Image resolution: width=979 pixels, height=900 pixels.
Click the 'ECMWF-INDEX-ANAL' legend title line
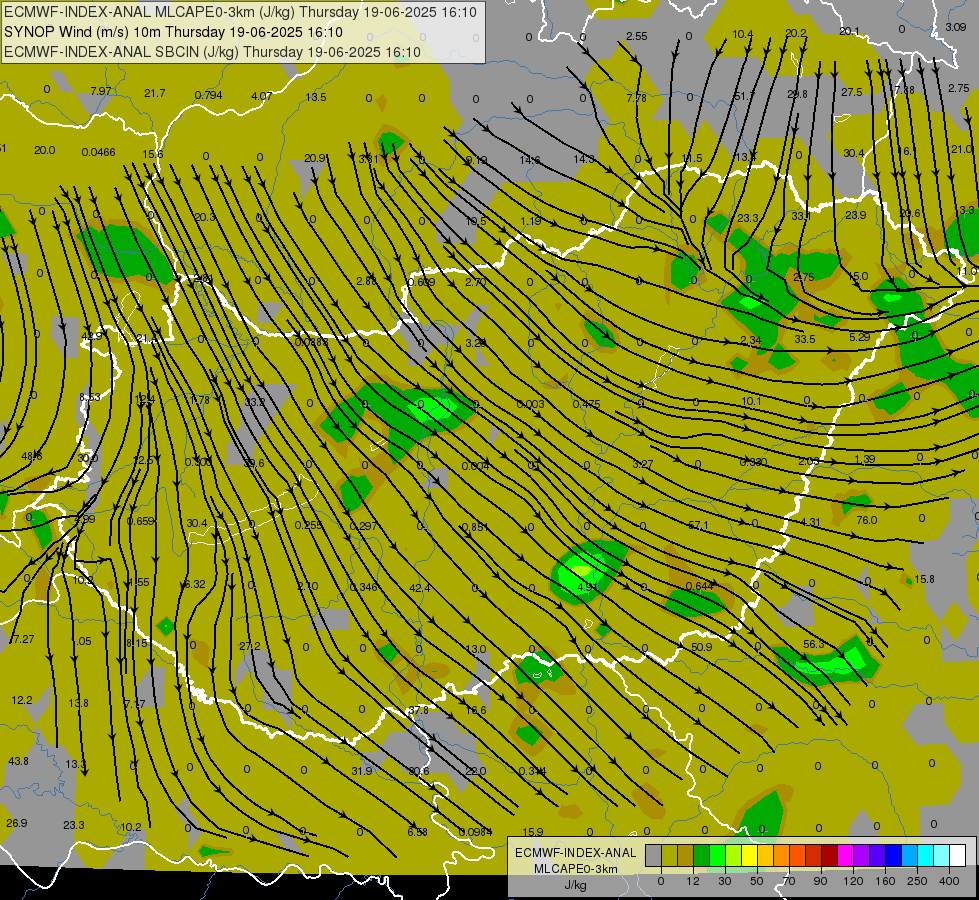point(576,853)
